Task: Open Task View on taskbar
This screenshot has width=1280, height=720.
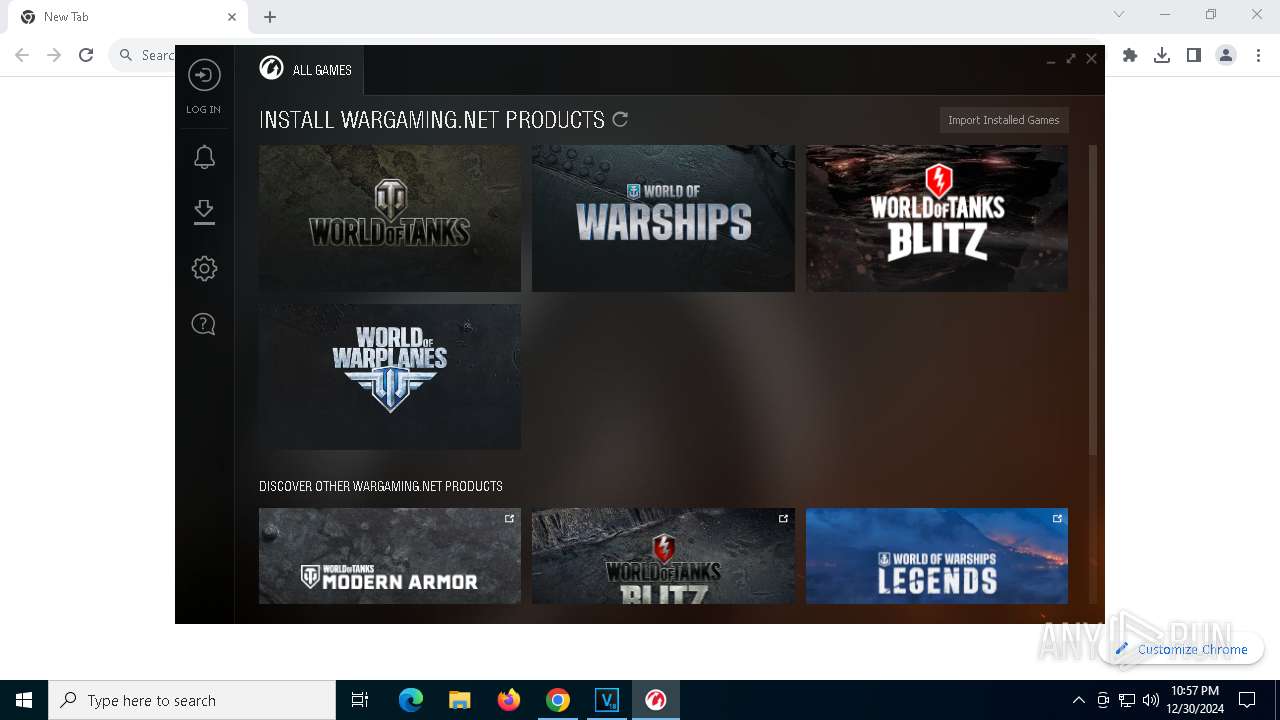Action: 360,700
